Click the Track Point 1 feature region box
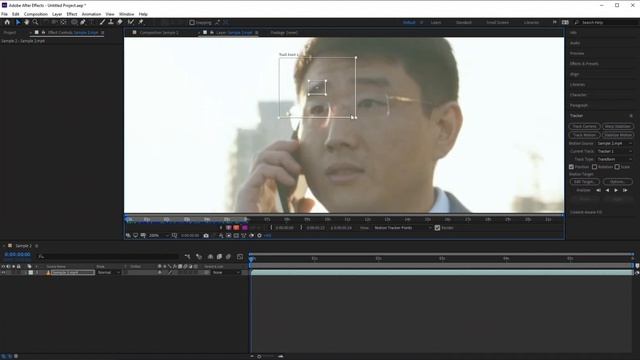640x360 pixels. (317, 88)
